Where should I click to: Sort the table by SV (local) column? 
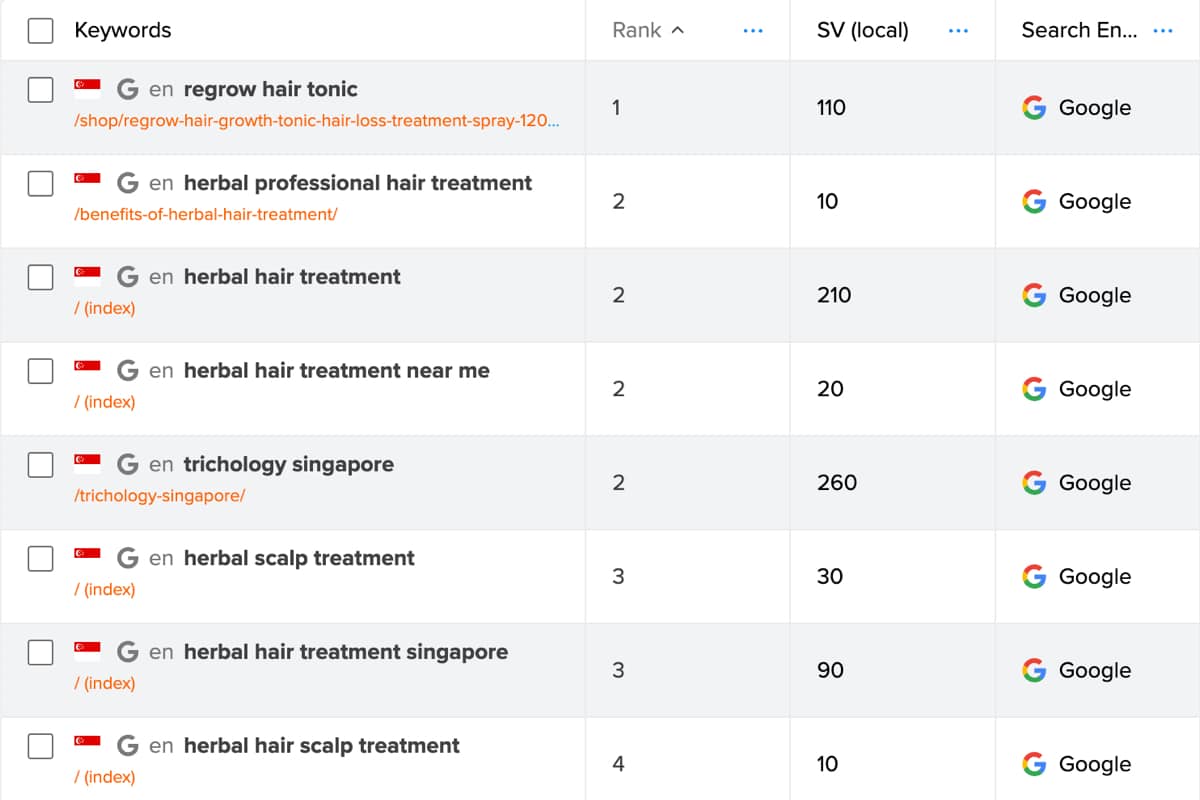point(862,30)
